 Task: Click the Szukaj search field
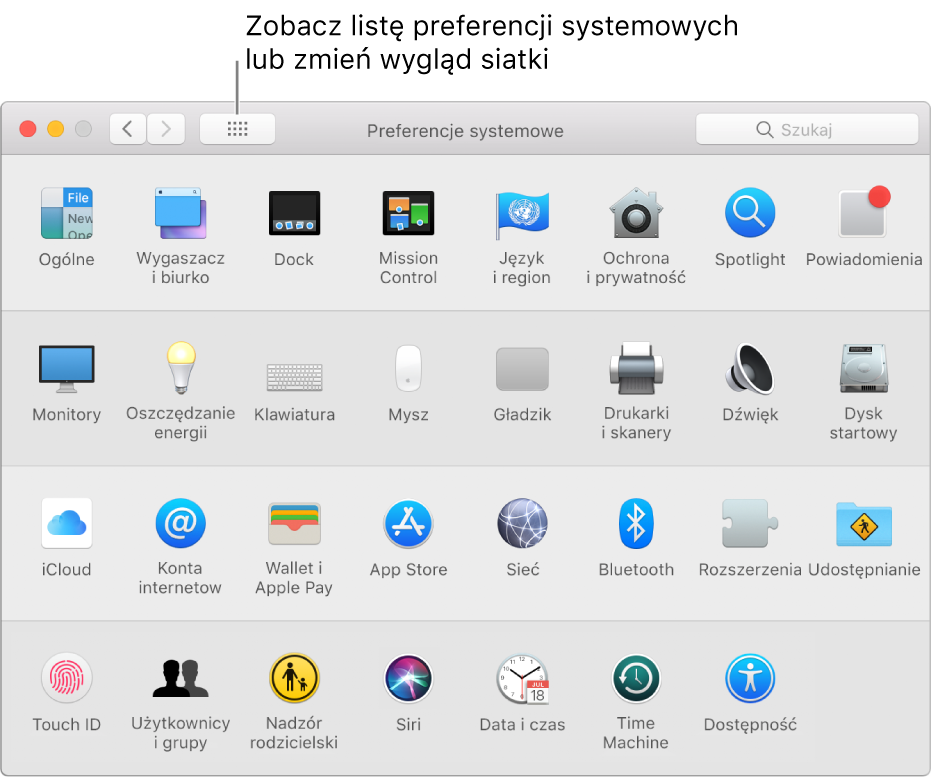pos(807,129)
